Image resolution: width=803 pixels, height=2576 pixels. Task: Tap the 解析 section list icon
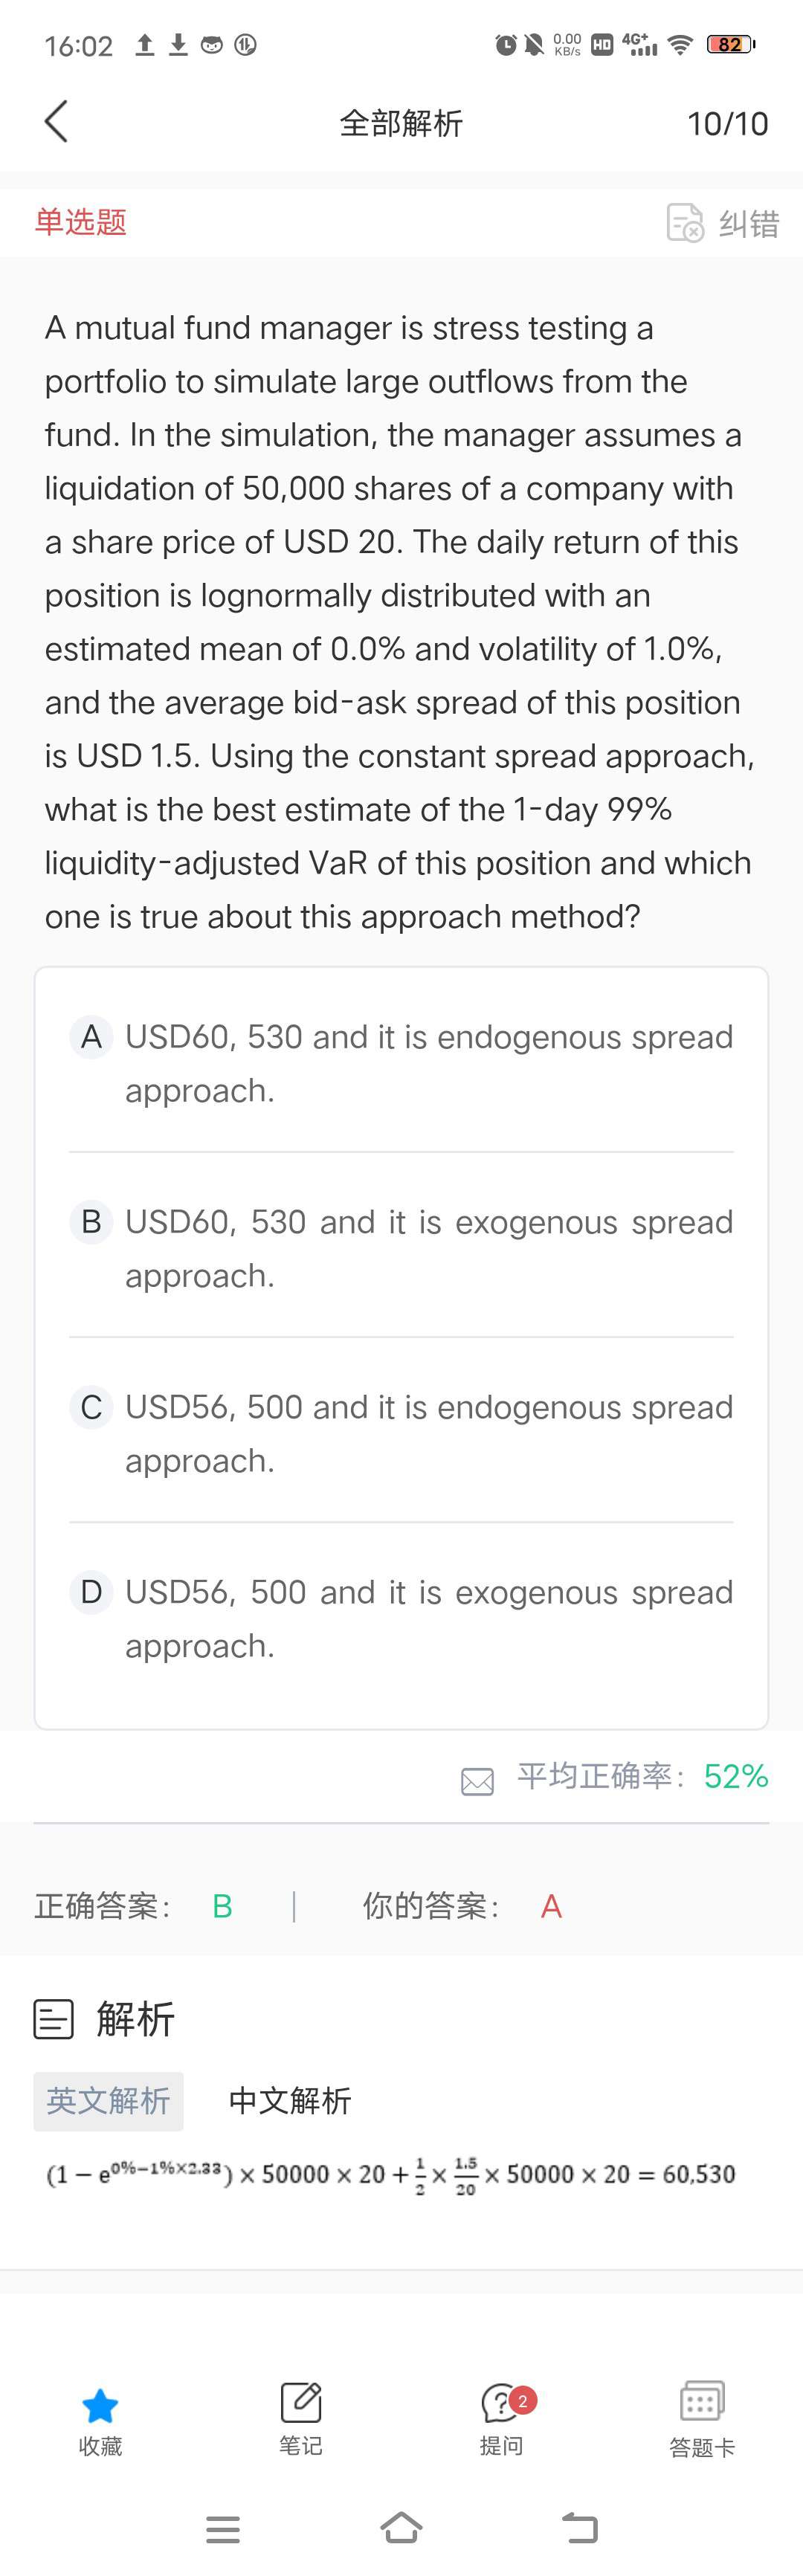click(x=54, y=2019)
